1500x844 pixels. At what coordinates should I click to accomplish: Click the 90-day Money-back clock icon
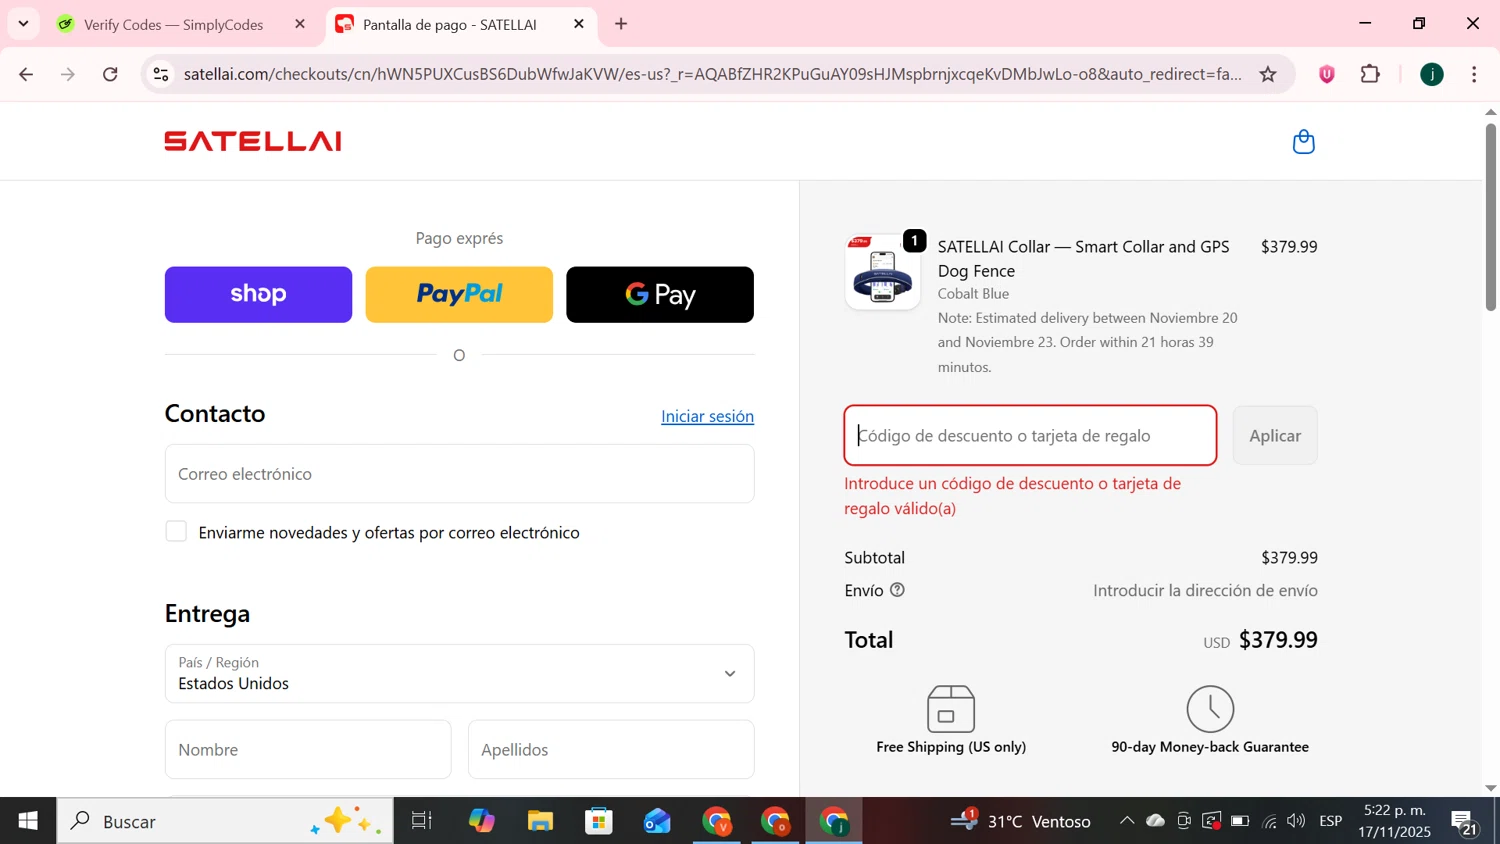click(x=1210, y=709)
